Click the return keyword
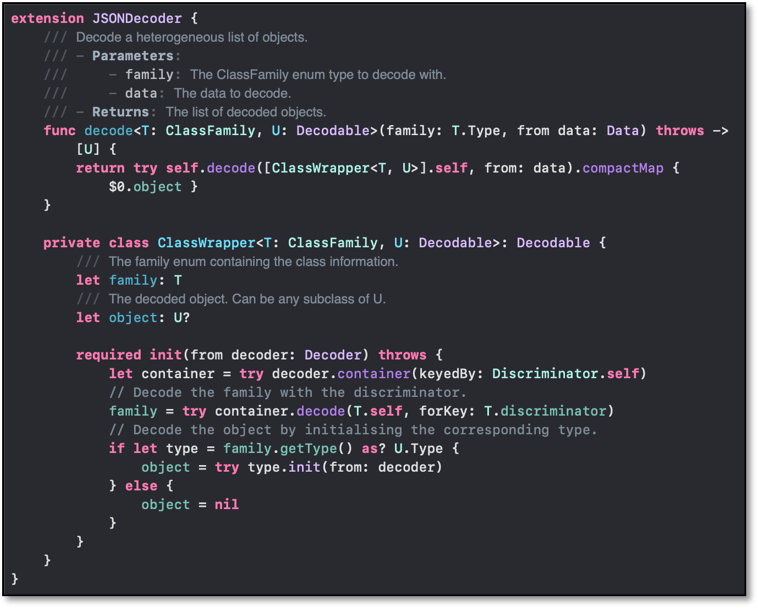This screenshot has height=608, width=758. click(100, 168)
